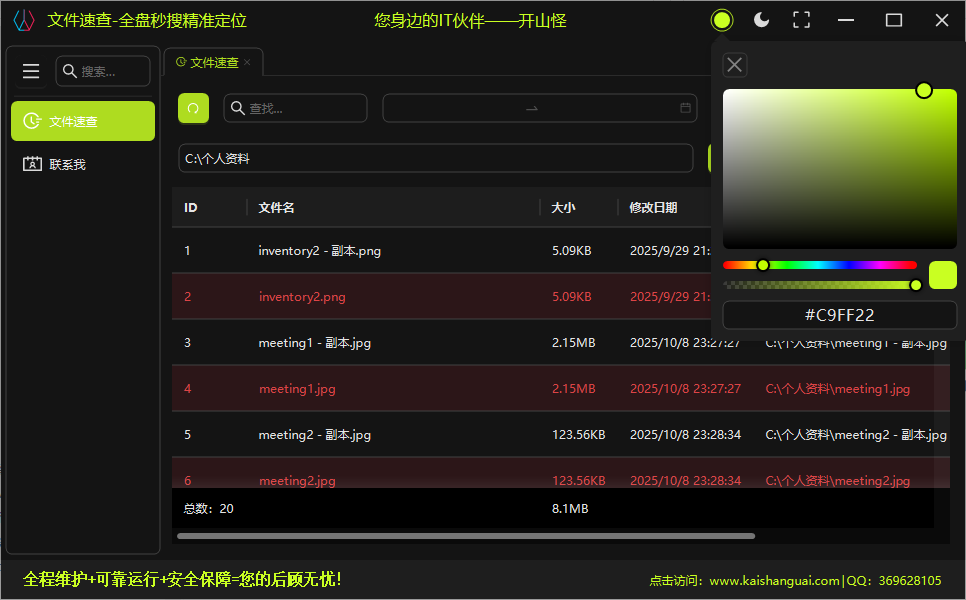Sort by the 大小 column header
The image size is (966, 600).
563,208
